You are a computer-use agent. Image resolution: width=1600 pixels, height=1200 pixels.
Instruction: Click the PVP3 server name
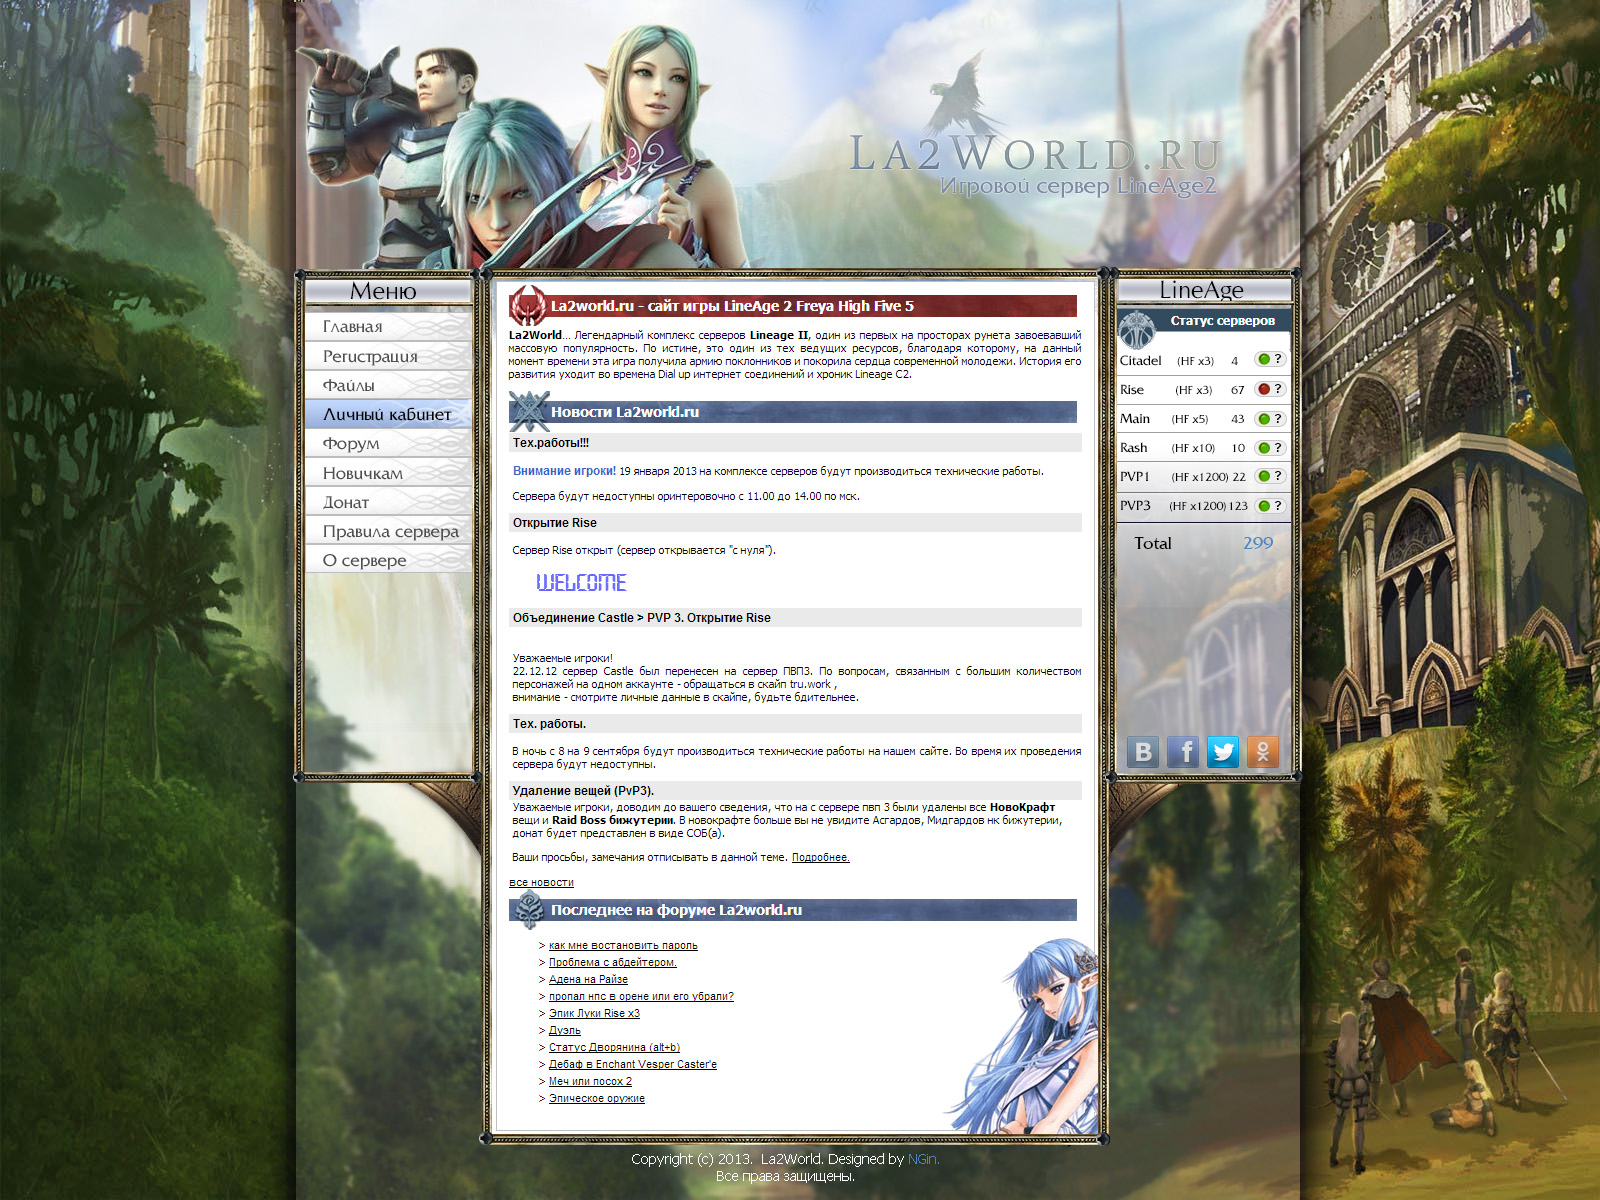(1136, 506)
